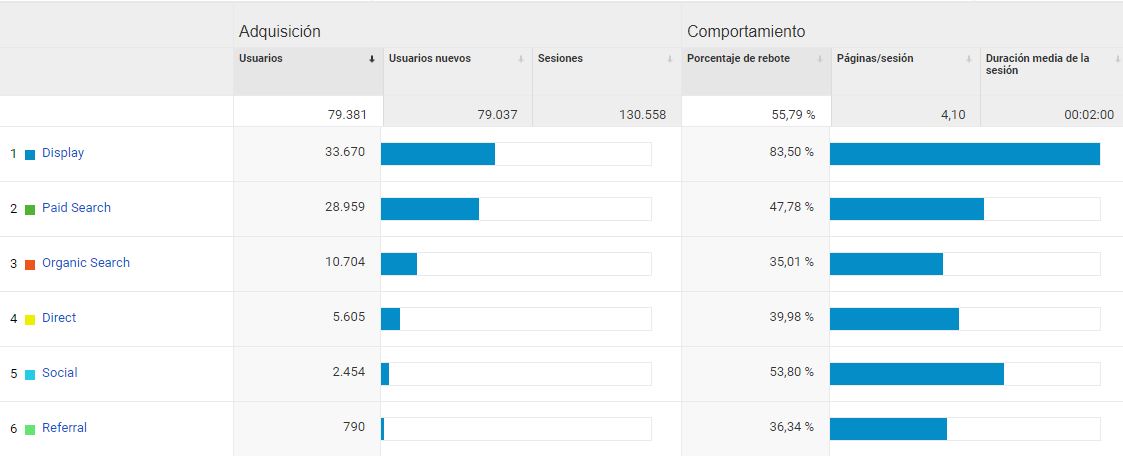Click Paid Search bounce rate 47,78 %

click(791, 207)
